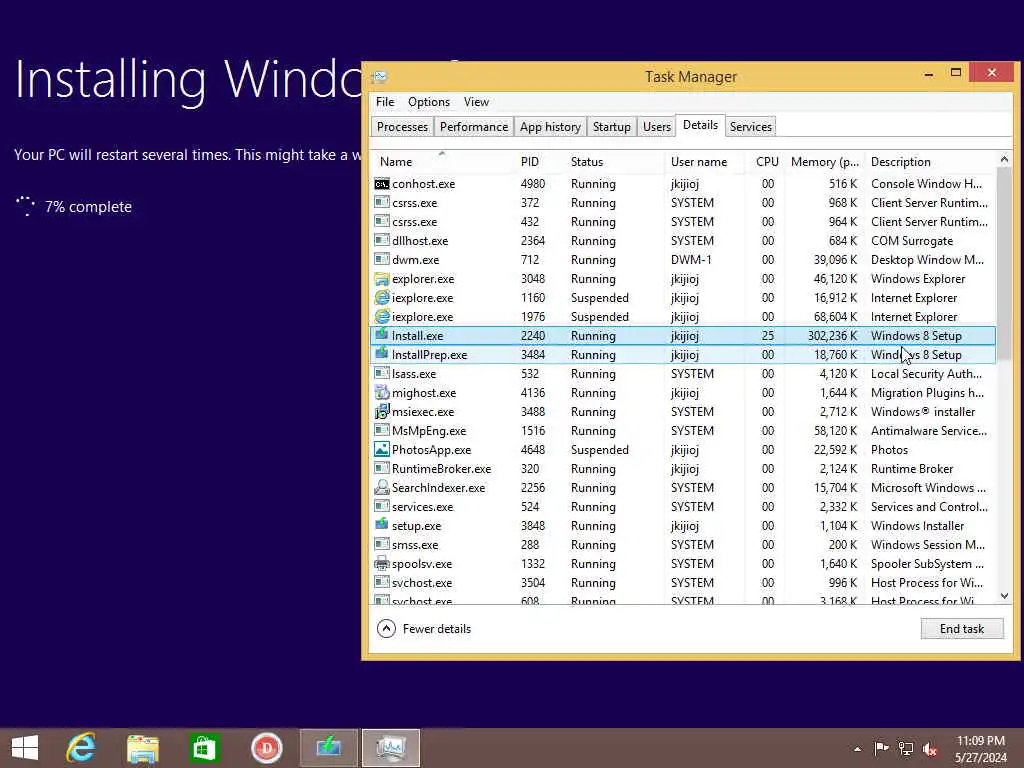The image size is (1024, 768).
Task: Sort by the User name column header
Action: pos(705,161)
